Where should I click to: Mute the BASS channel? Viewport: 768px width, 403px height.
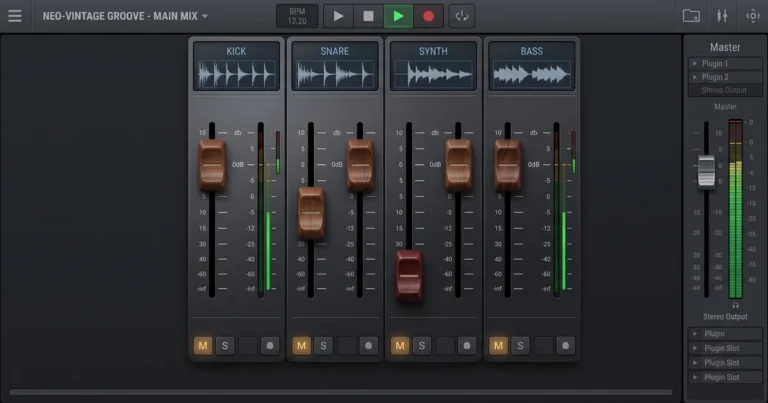pos(498,346)
